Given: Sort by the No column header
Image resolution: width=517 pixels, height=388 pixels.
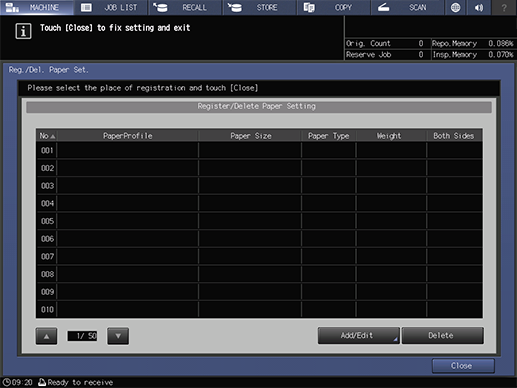Looking at the screenshot, I should coord(47,136).
